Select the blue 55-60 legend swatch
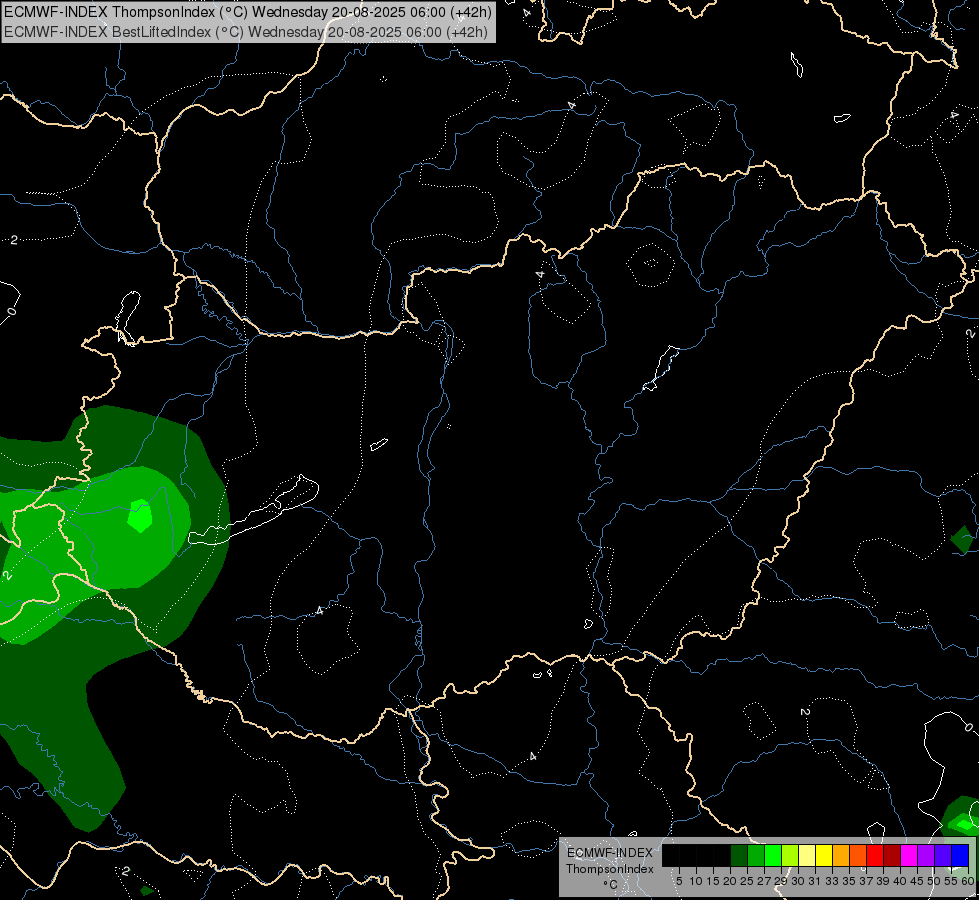979x900 pixels. tap(960, 855)
